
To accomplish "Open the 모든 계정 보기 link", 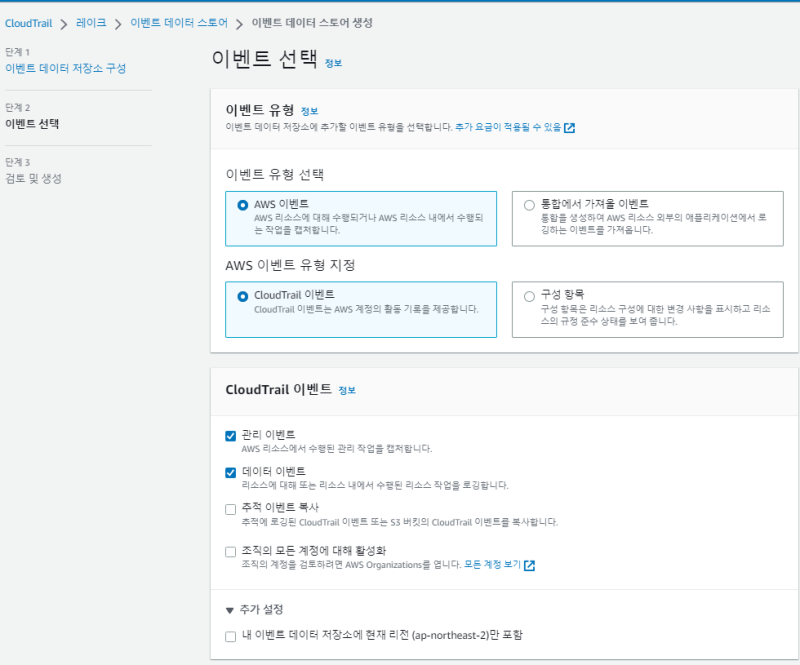I will [x=492, y=565].
